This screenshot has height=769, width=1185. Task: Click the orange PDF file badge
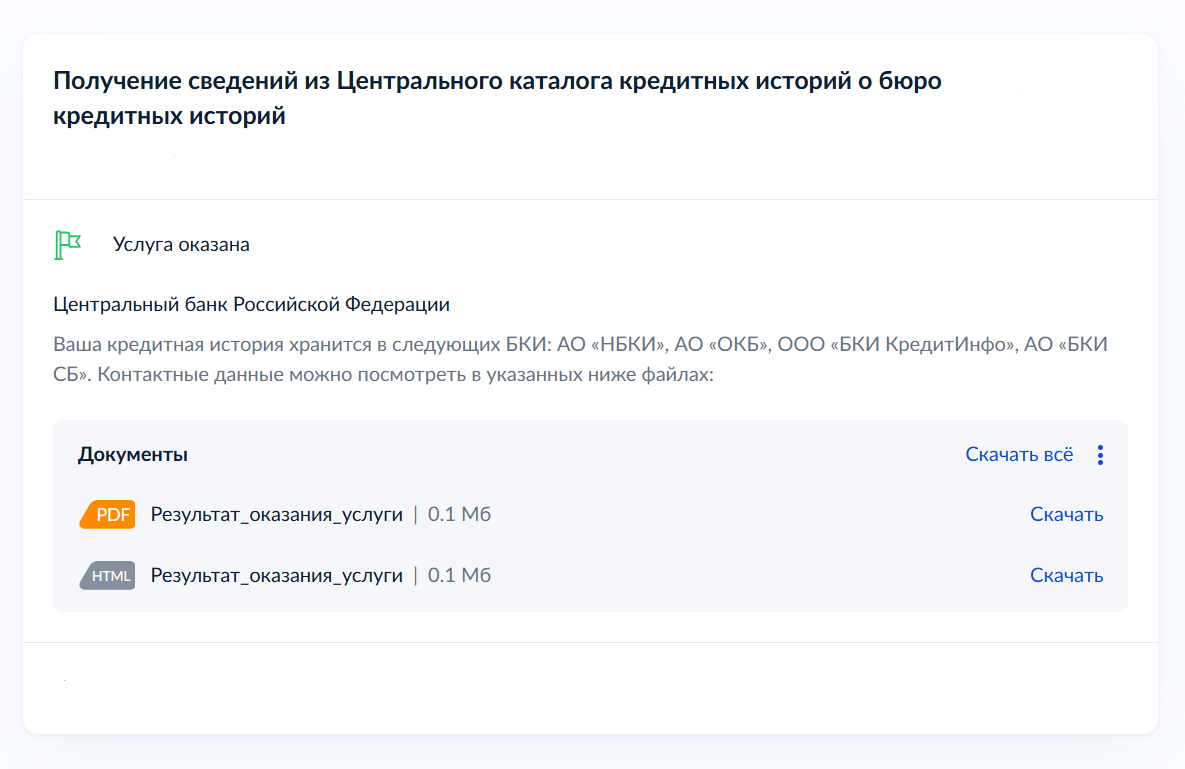[107, 514]
